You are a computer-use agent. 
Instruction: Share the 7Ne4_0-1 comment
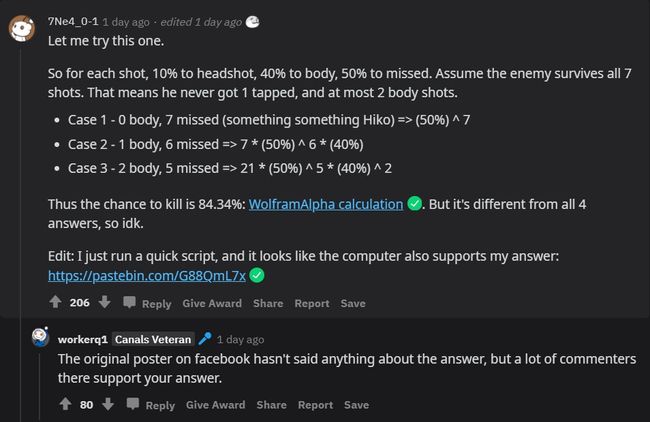point(268,303)
